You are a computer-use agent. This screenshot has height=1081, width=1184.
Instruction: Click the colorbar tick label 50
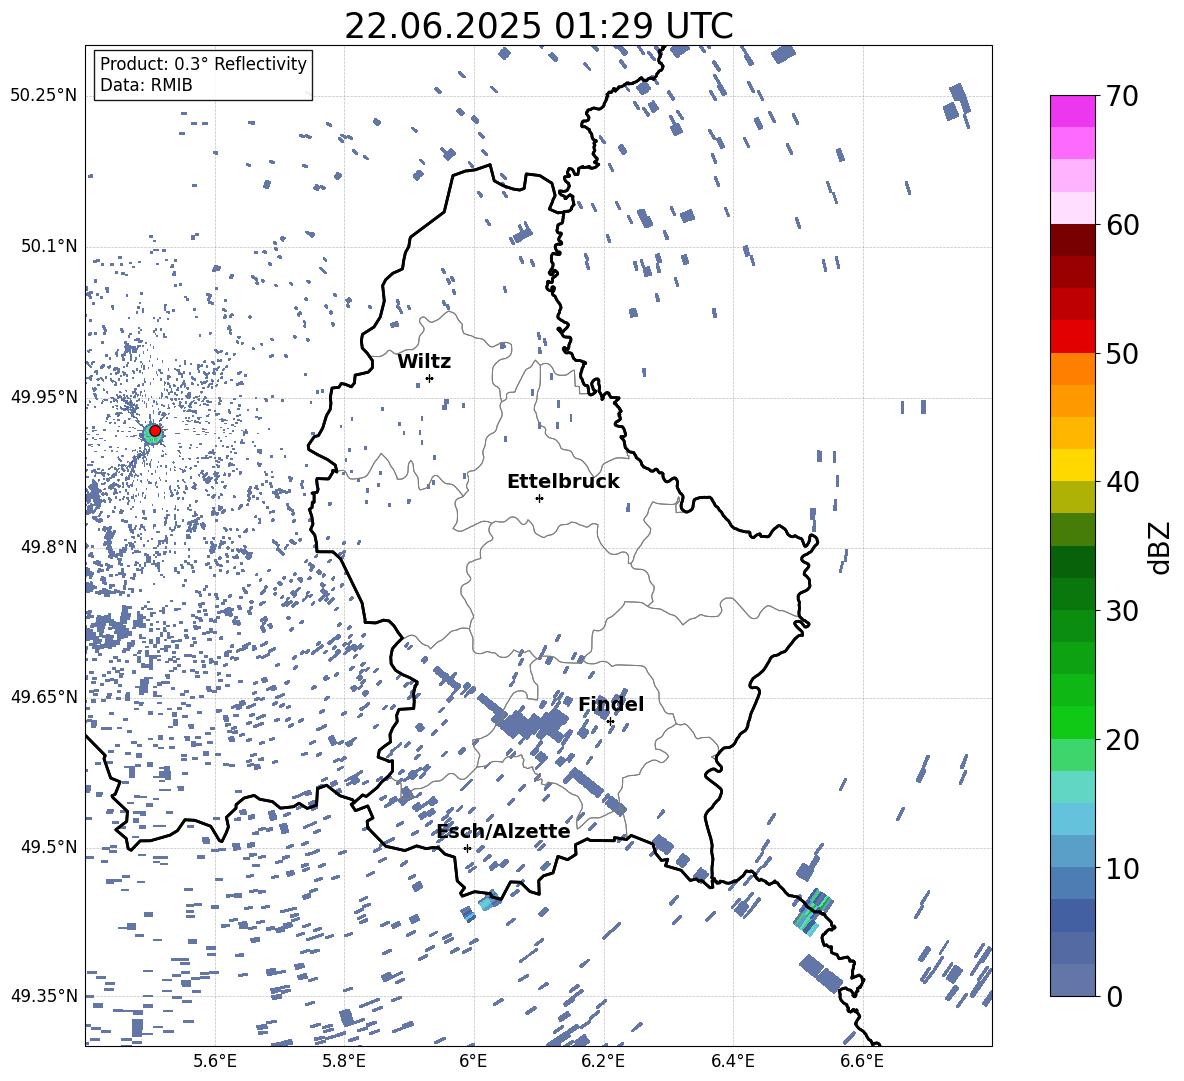click(x=1121, y=354)
